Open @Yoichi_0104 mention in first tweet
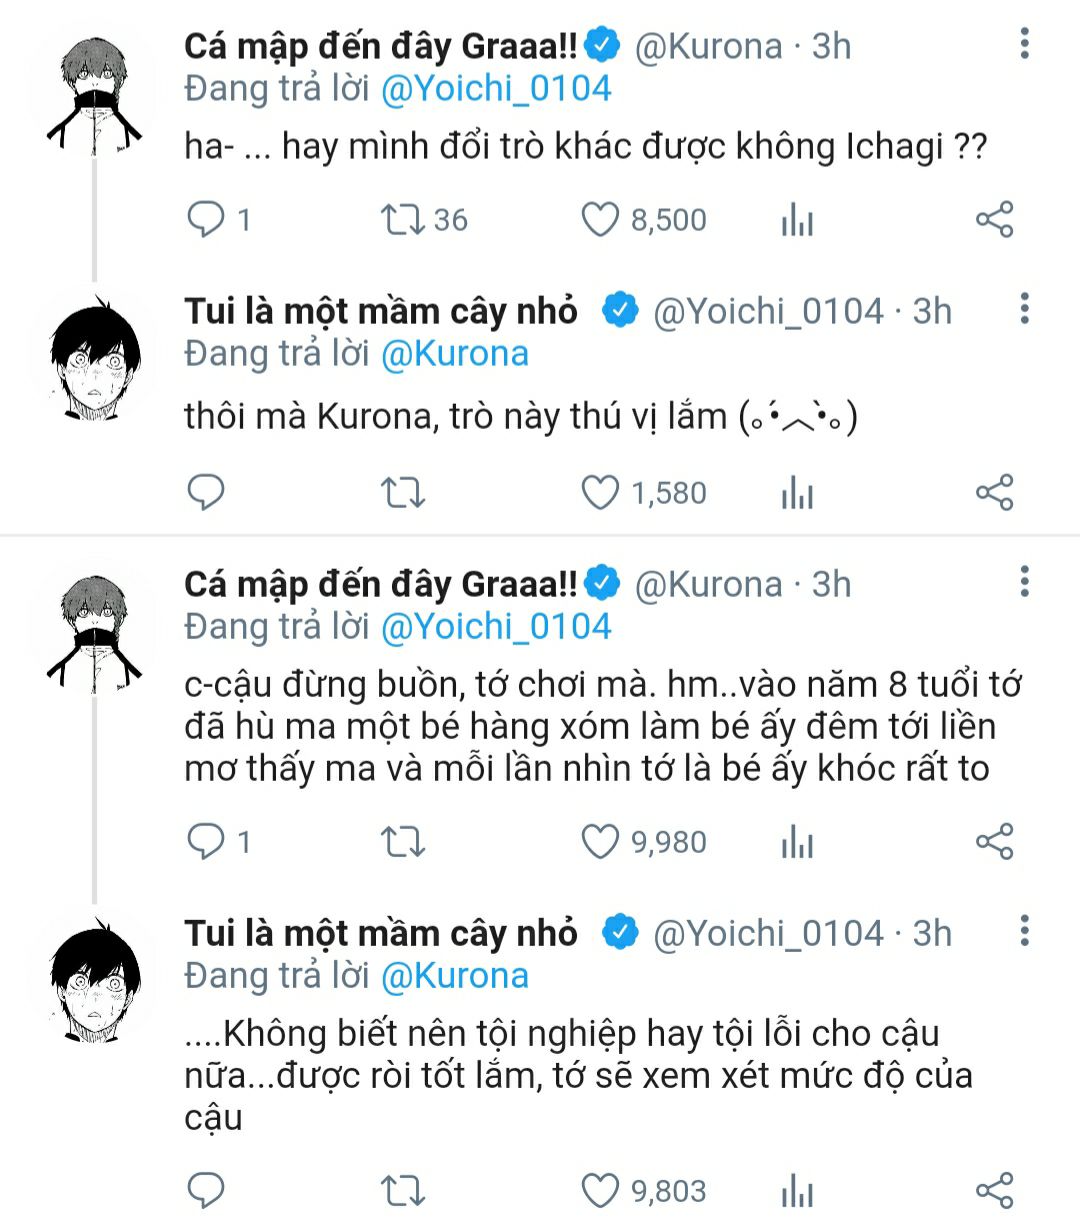The width and height of the screenshot is (1080, 1227). (x=496, y=89)
